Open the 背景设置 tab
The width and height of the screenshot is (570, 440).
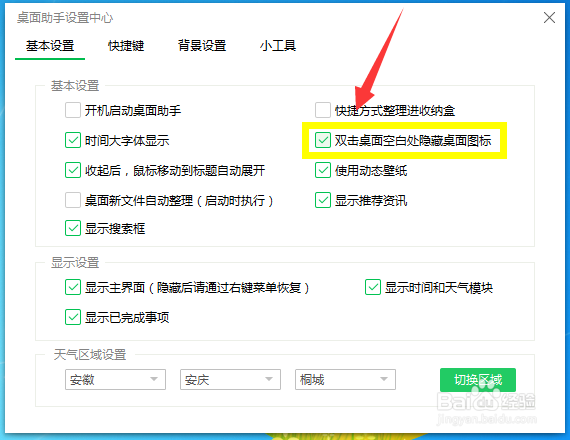[202, 46]
